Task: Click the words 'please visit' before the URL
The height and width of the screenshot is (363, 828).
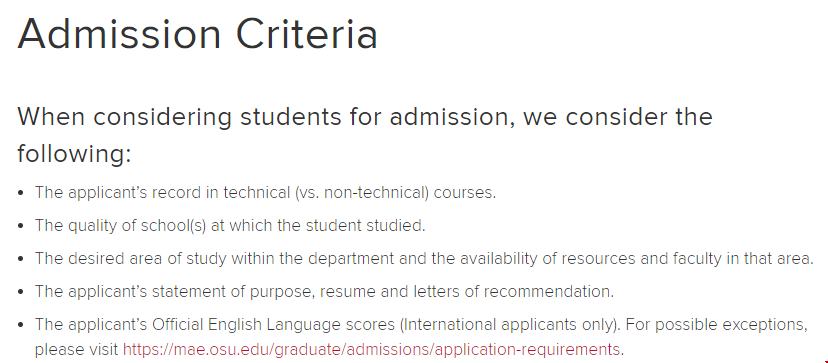Action: [x=77, y=350]
